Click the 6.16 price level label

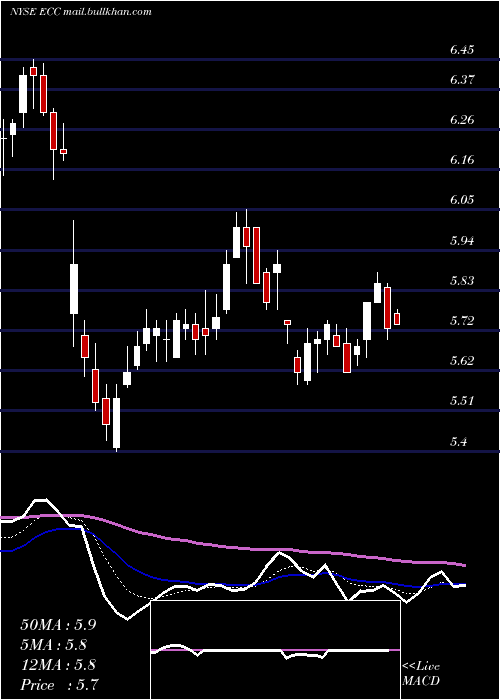tap(462, 160)
